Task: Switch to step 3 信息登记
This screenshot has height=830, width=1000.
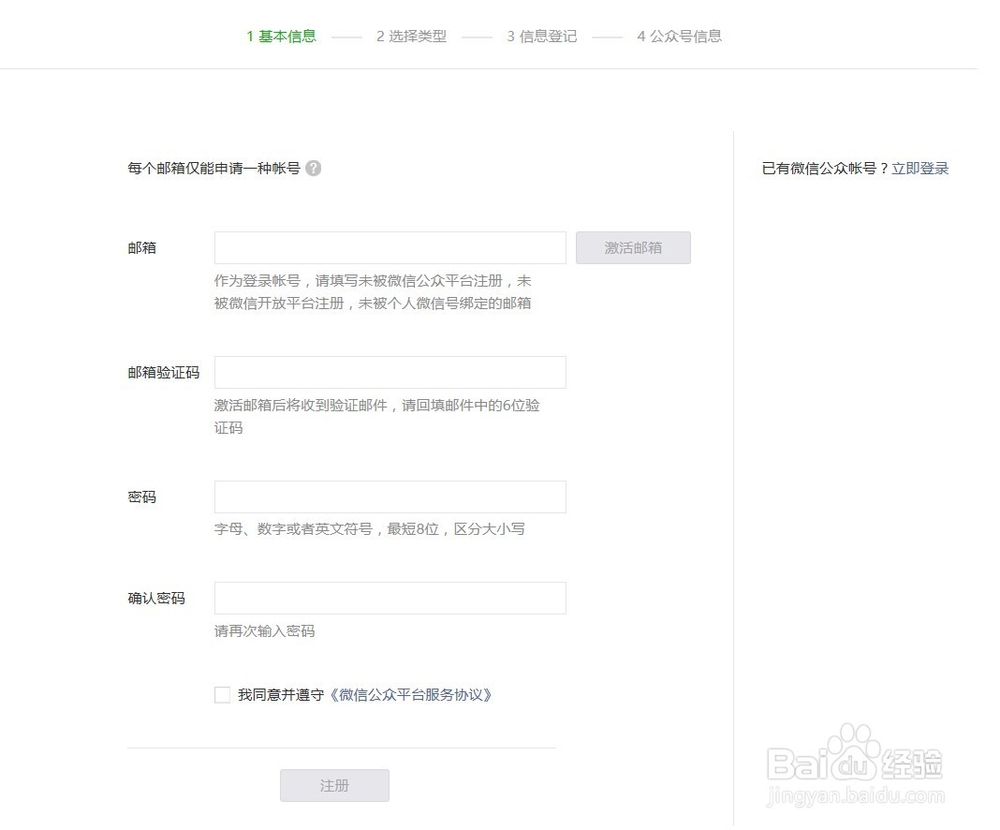Action: pos(541,36)
